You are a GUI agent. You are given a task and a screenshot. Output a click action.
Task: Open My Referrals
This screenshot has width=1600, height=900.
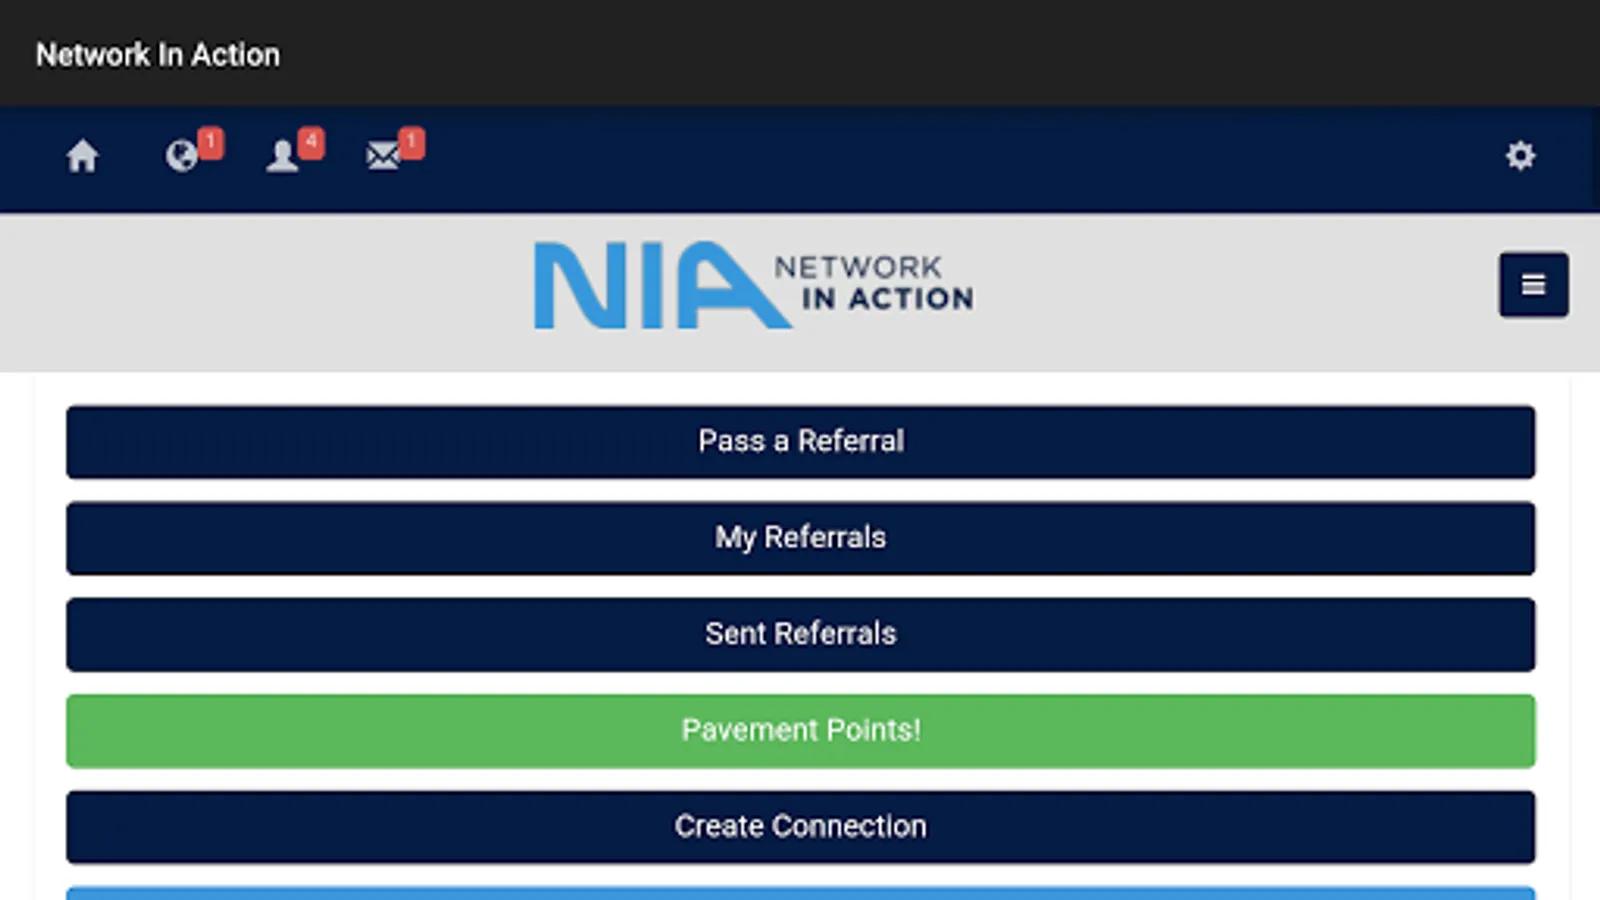point(800,538)
